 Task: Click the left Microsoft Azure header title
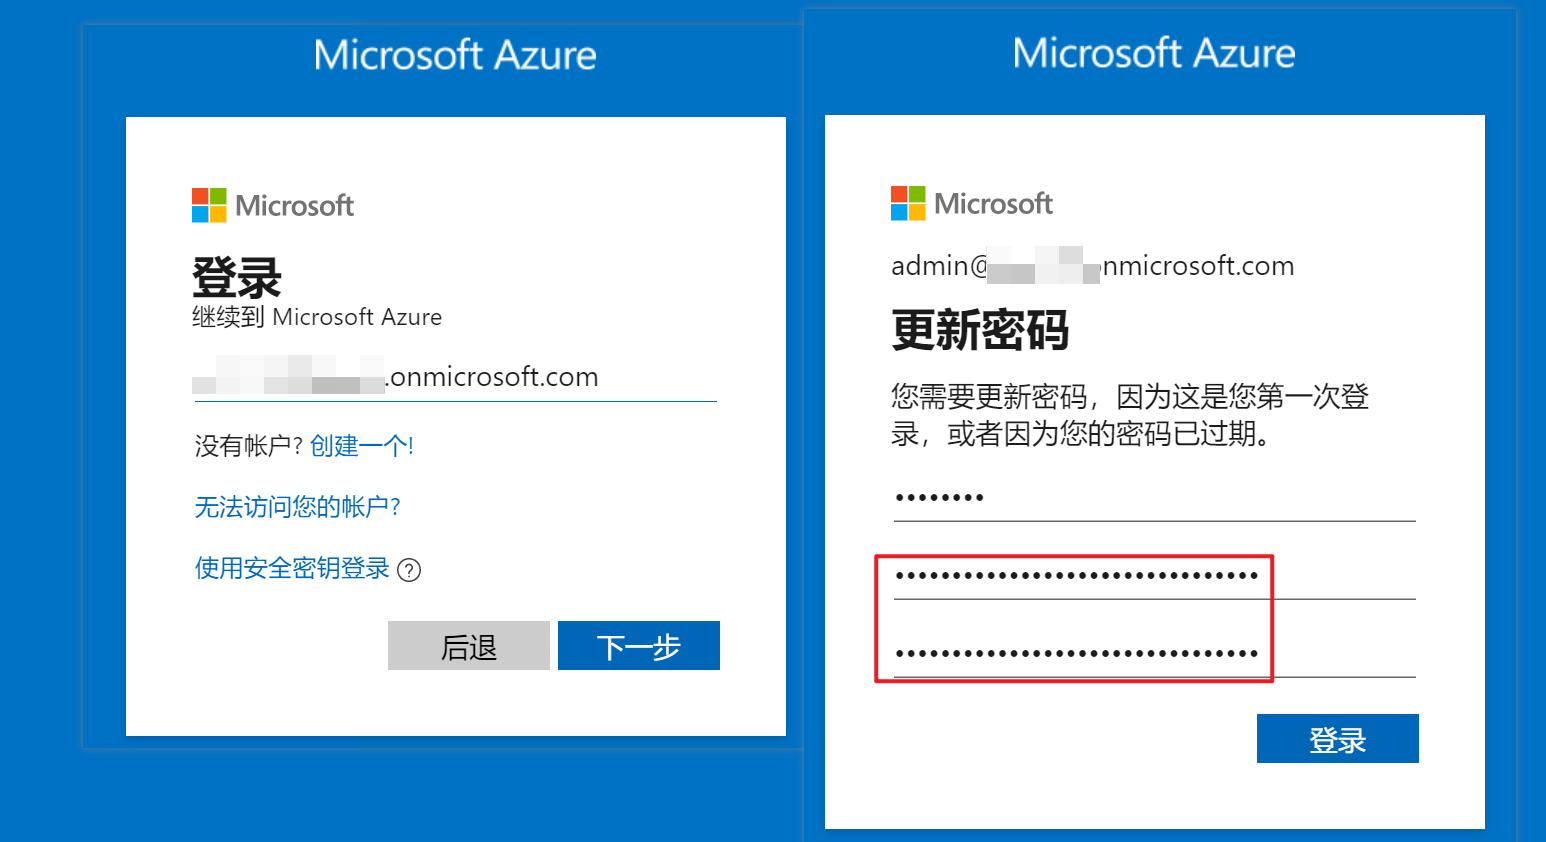455,55
